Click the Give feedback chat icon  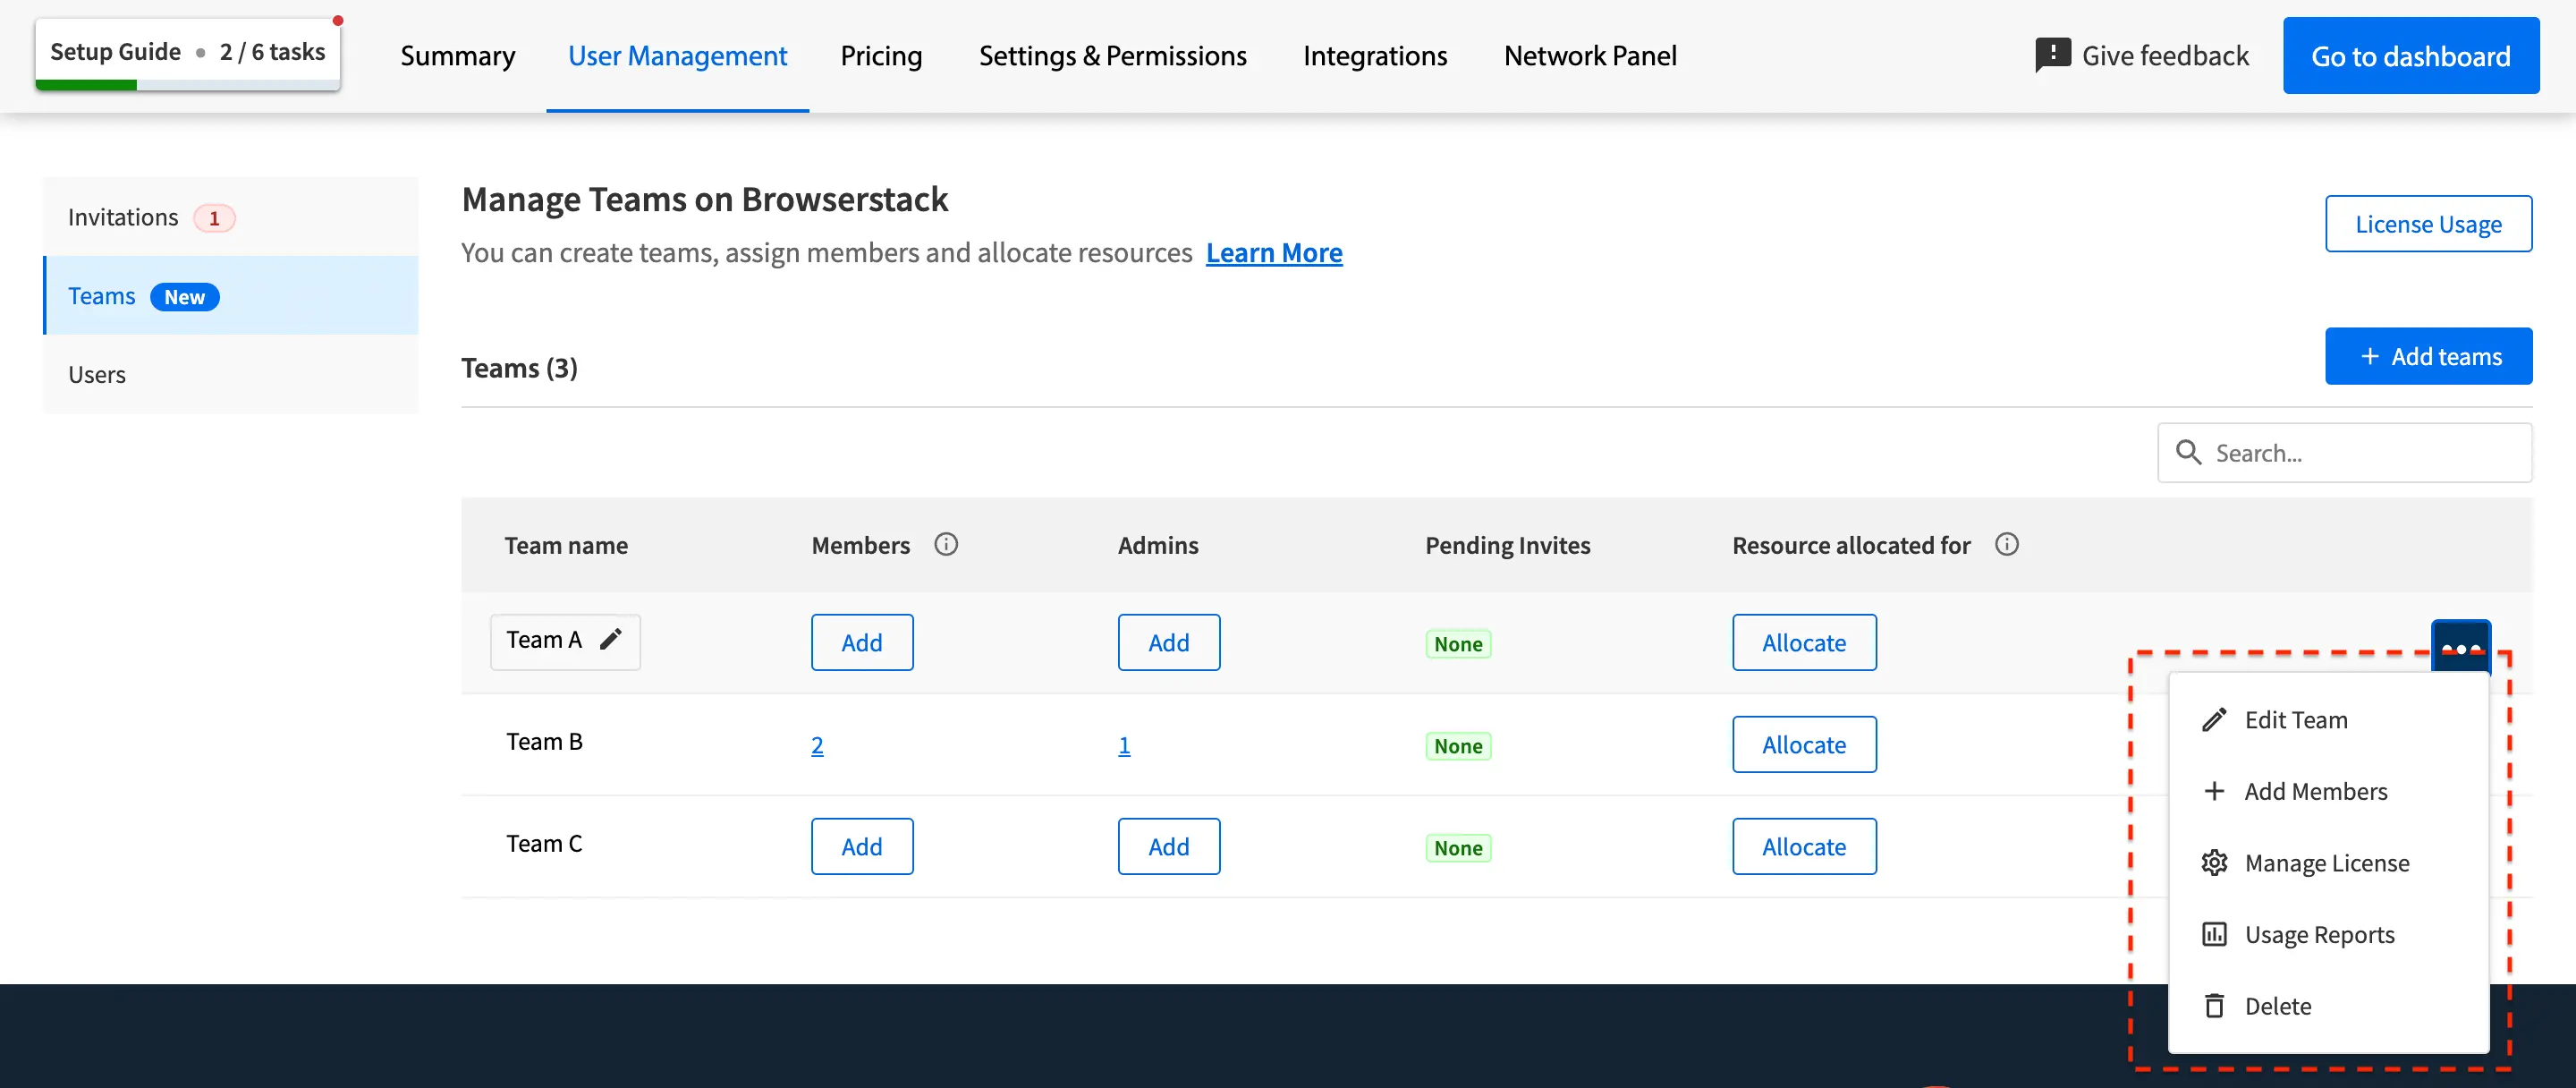(x=2052, y=55)
